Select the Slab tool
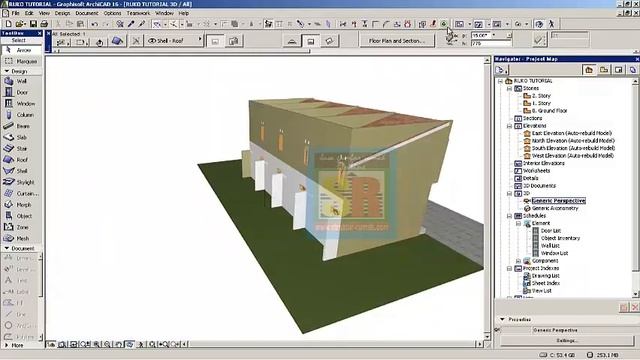 point(21,138)
